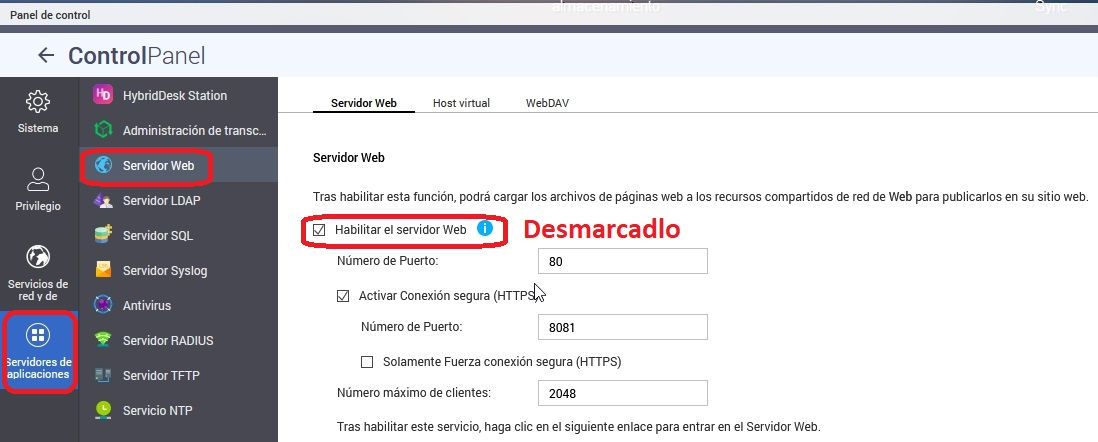Open Servicios de red globe icon

[x=38, y=257]
